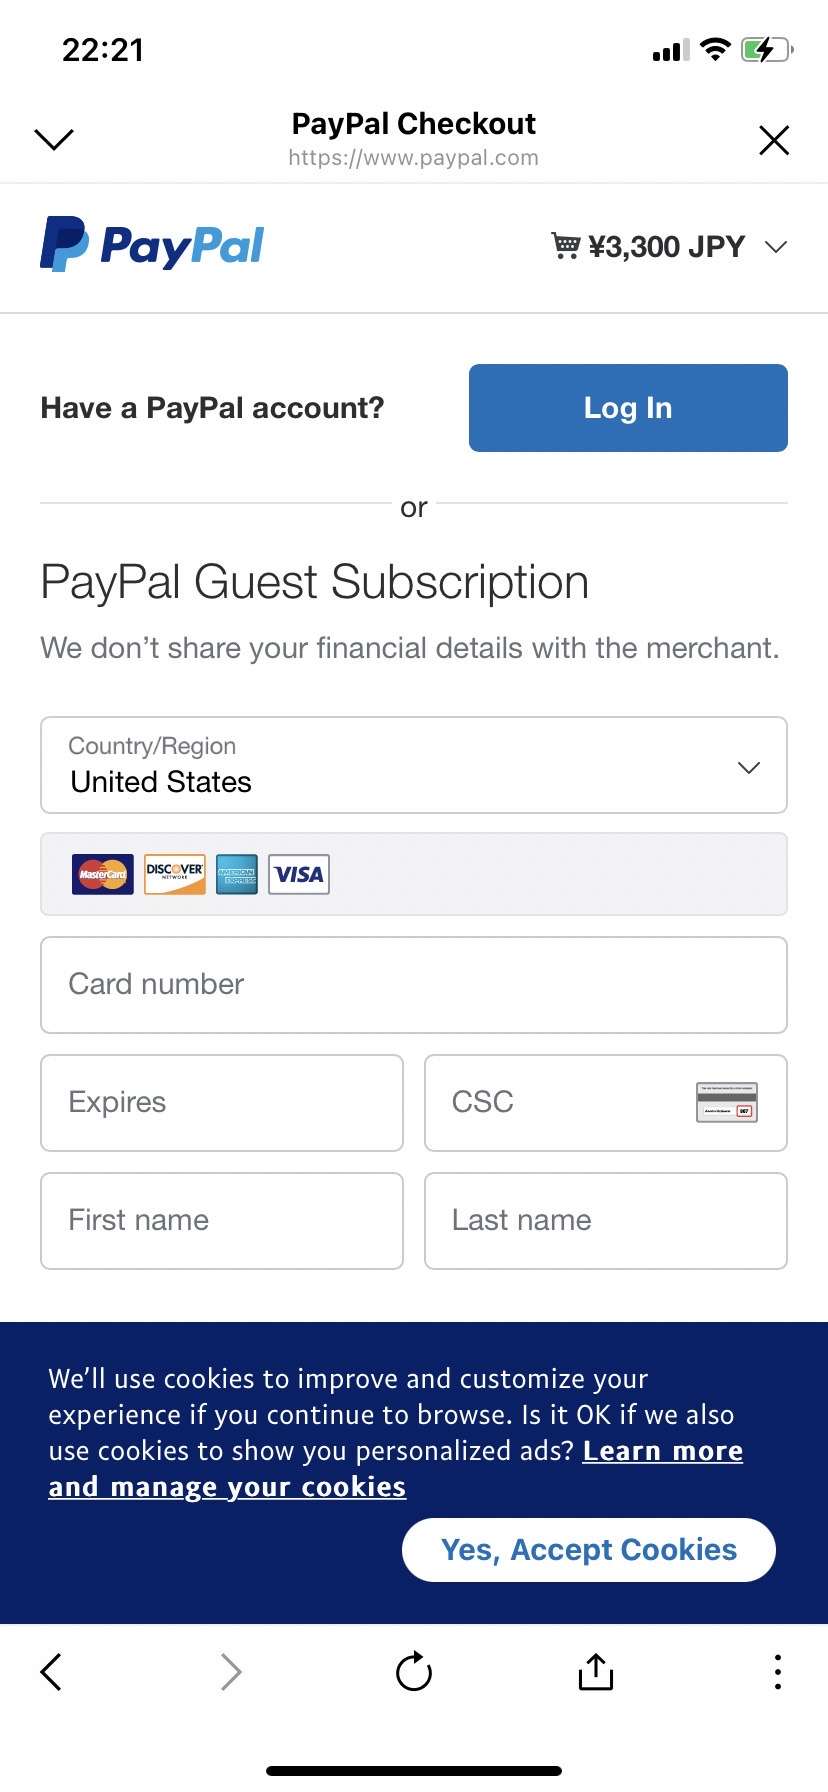828x1792 pixels.
Task: Close the PayPal Checkout window
Action: coord(774,140)
